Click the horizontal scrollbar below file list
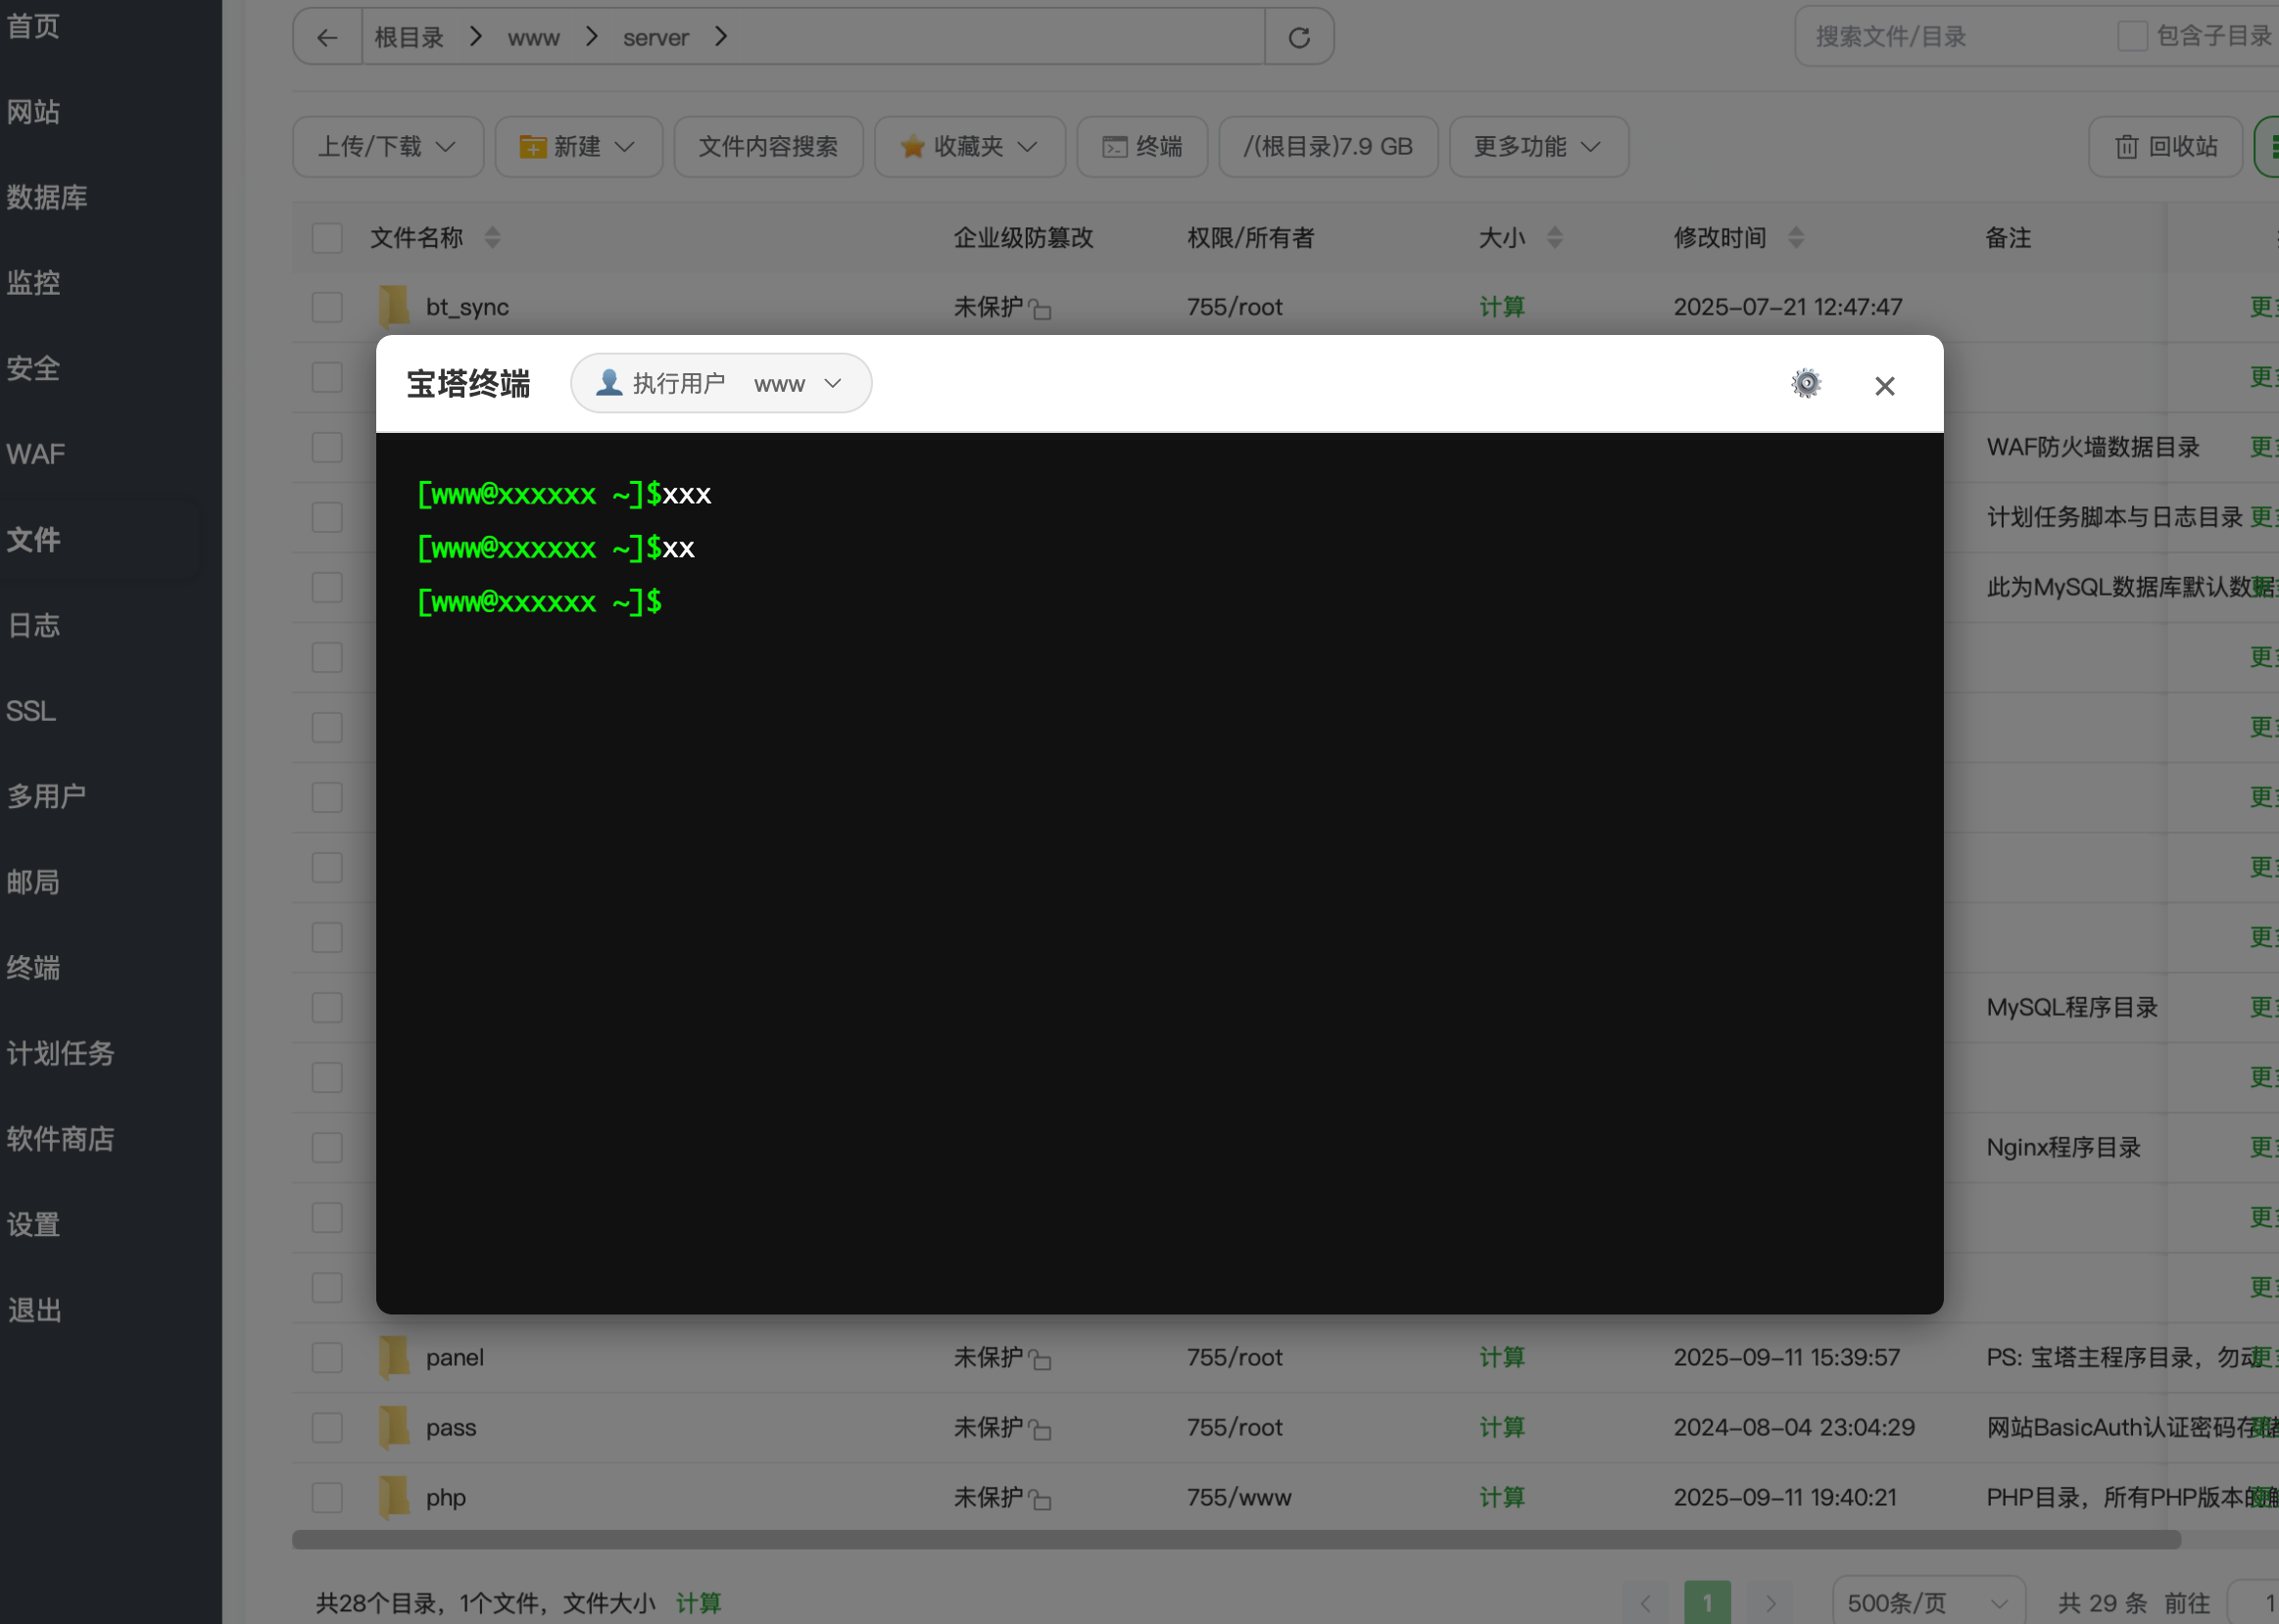The width and height of the screenshot is (2279, 1624). pyautogui.click(x=1236, y=1539)
